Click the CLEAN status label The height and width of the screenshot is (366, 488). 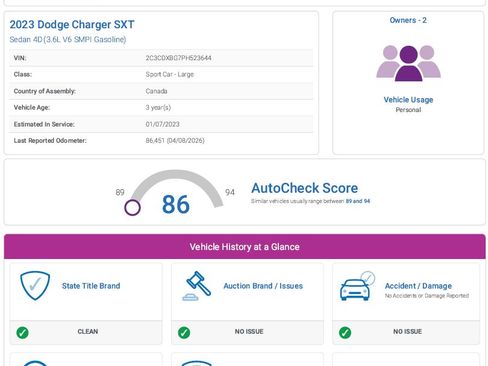coord(88,331)
